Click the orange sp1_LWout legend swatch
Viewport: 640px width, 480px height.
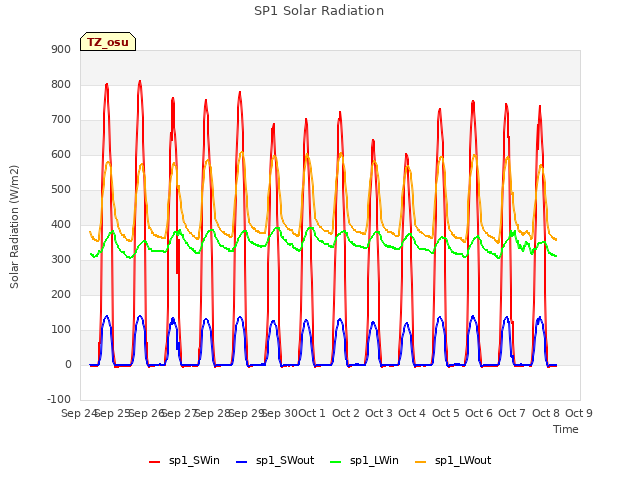[x=420, y=462]
